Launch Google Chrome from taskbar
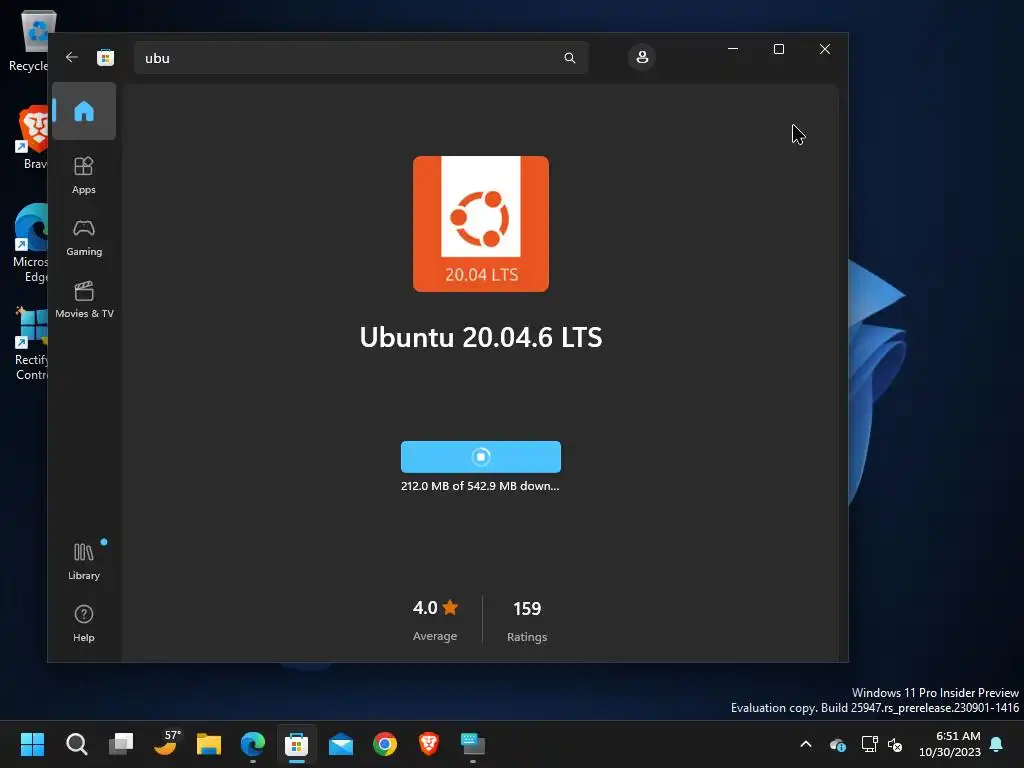 coord(385,744)
